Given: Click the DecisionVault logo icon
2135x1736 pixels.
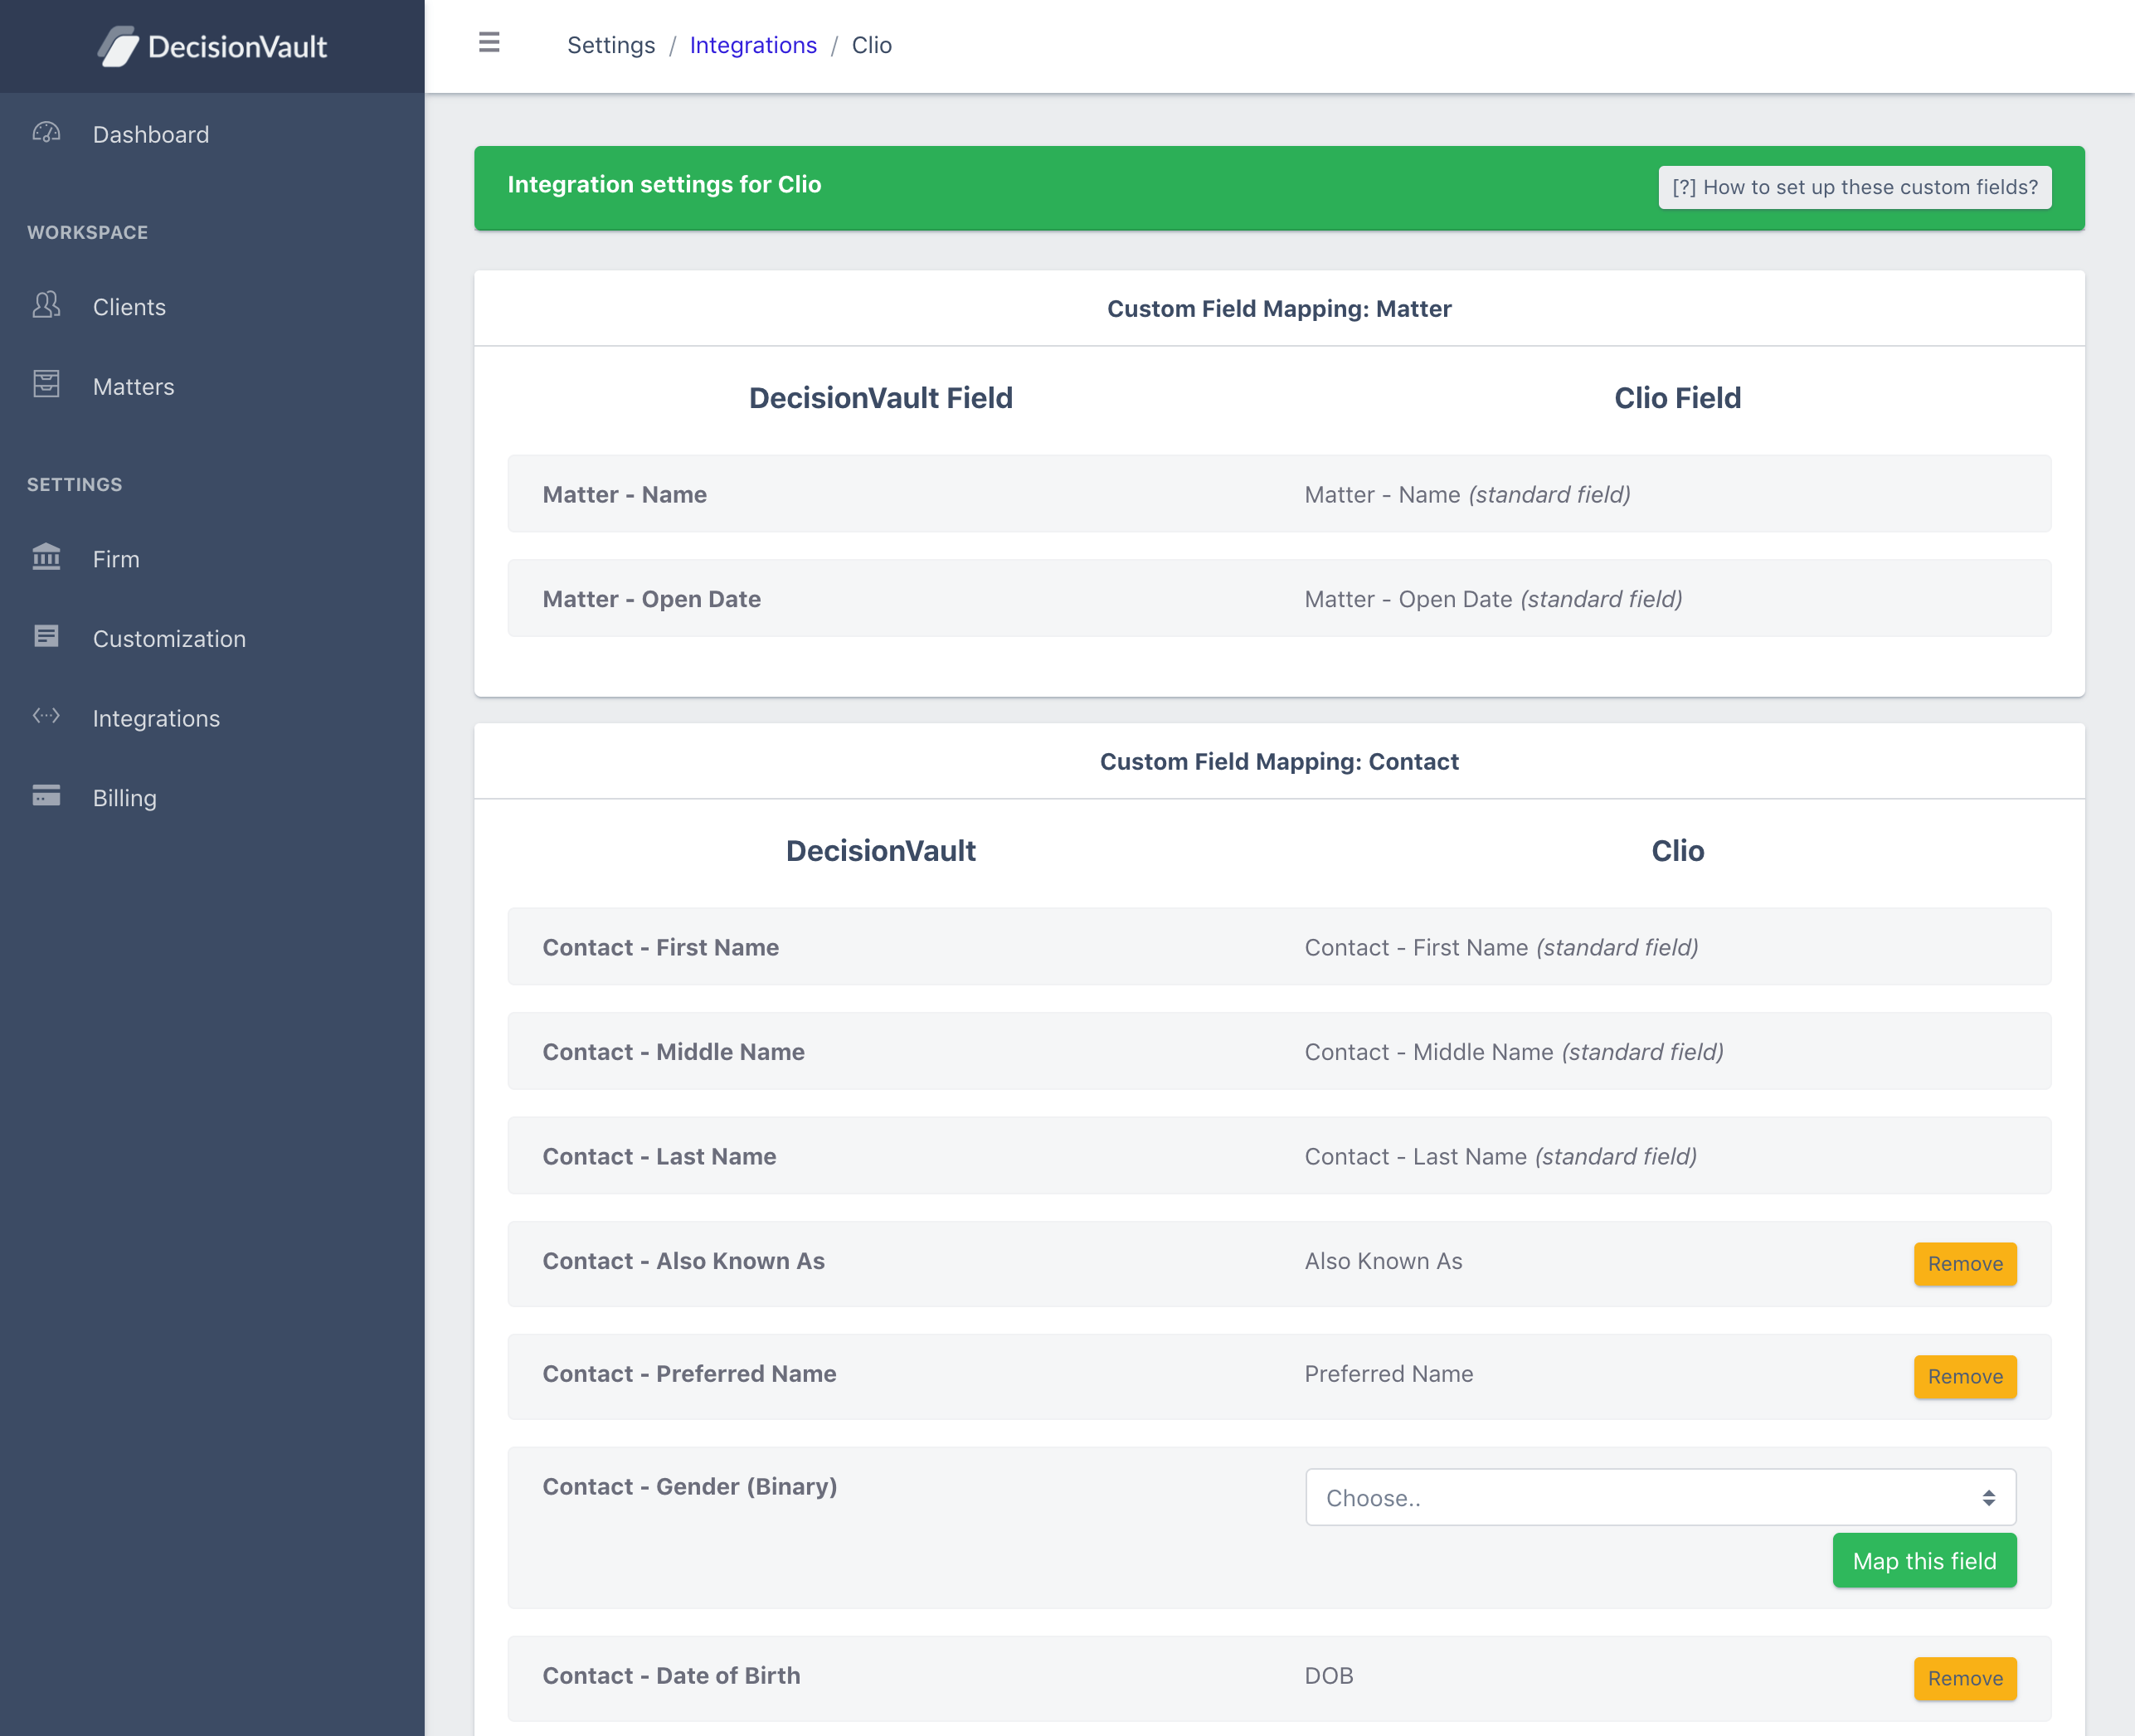Looking at the screenshot, I should pyautogui.click(x=119, y=47).
